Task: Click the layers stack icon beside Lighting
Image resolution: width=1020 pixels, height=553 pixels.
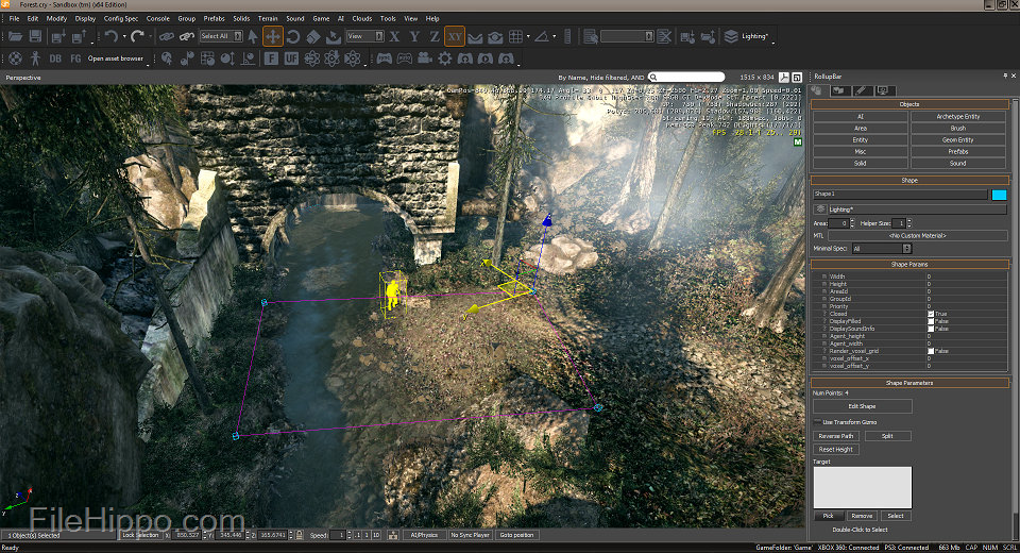Action: (731, 37)
